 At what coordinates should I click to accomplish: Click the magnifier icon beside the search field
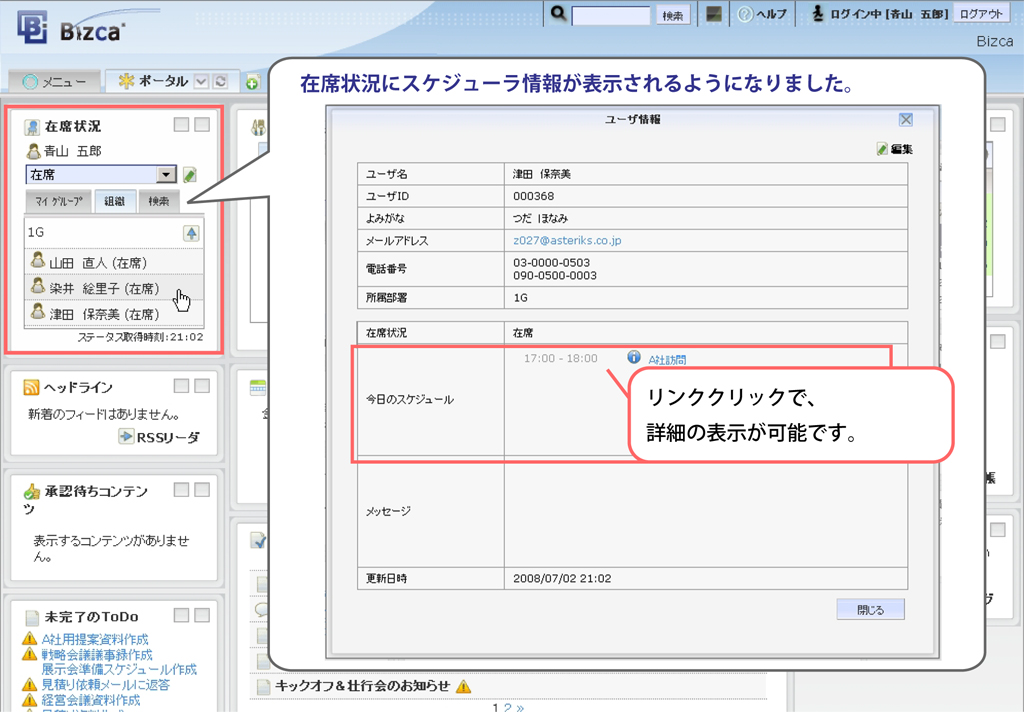(558, 13)
